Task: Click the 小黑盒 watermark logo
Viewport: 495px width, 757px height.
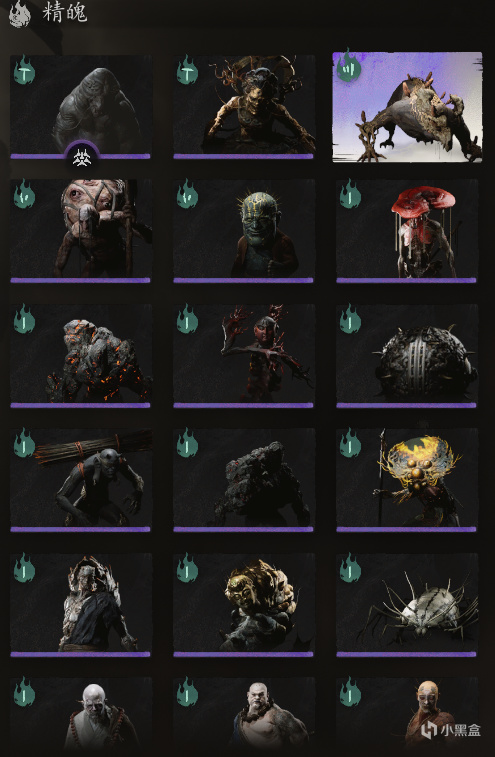Action: 451,730
